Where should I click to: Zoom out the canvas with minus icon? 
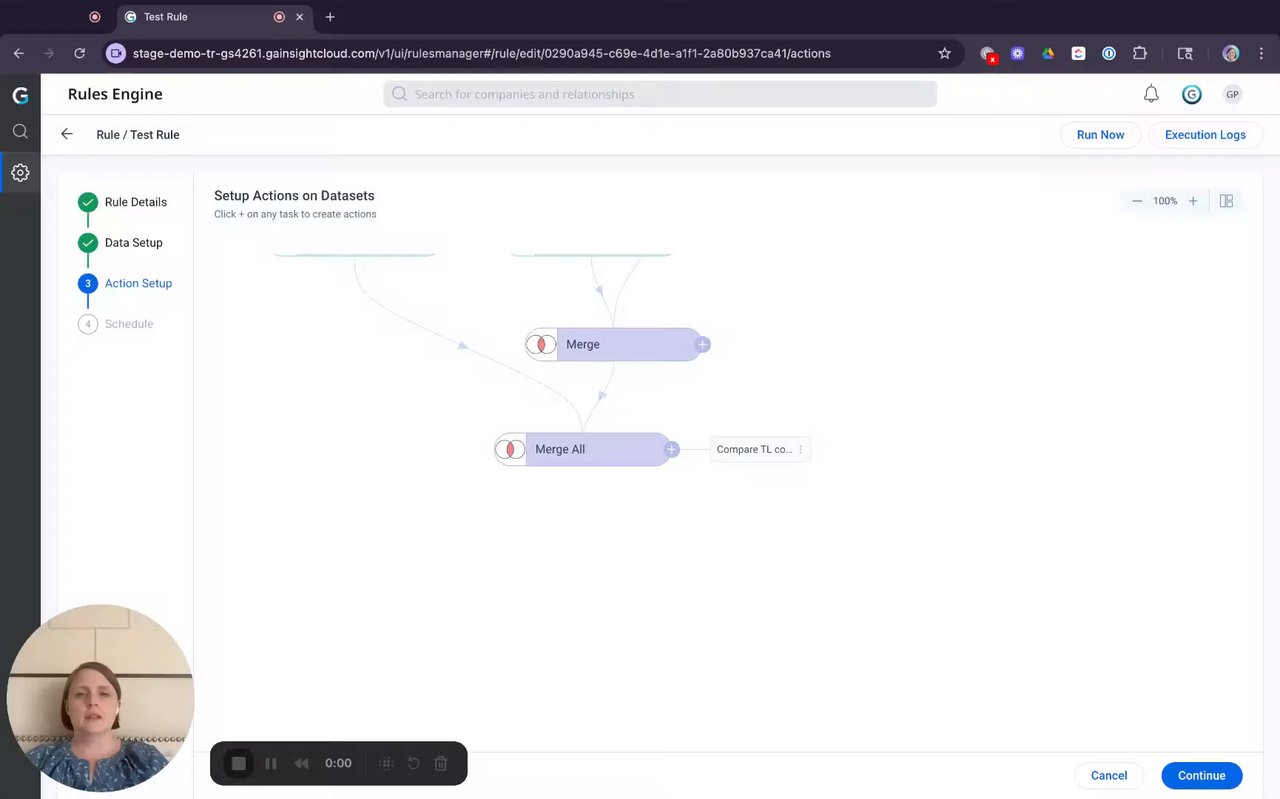(1137, 201)
